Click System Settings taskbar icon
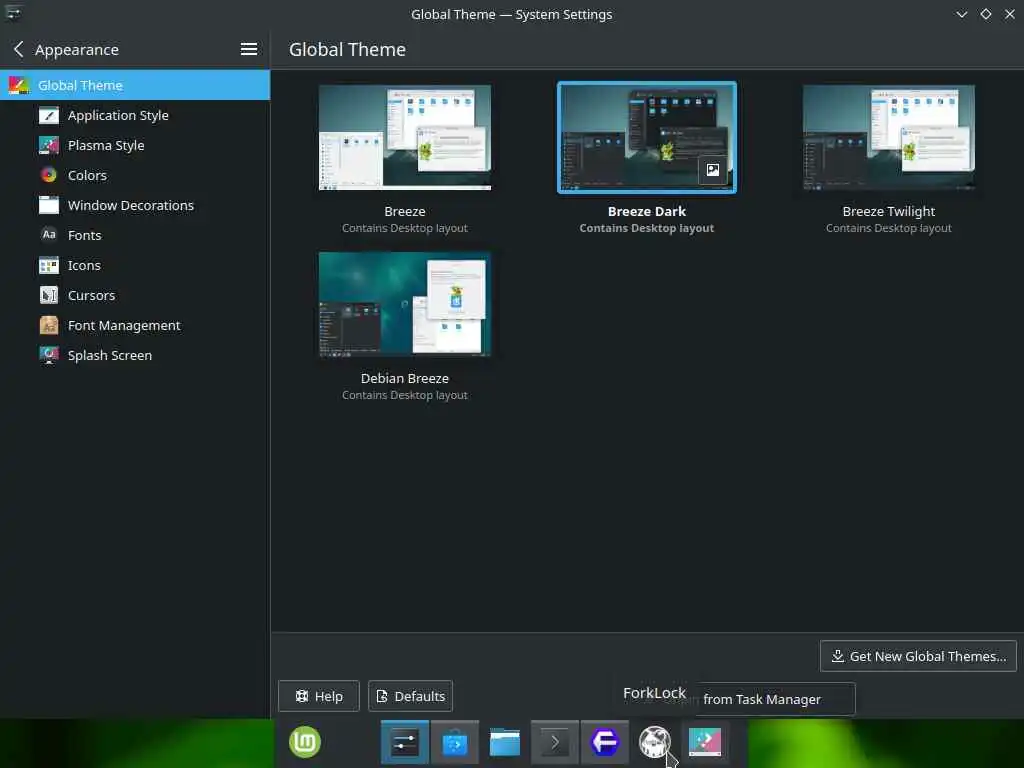The image size is (1024, 768). coord(405,743)
